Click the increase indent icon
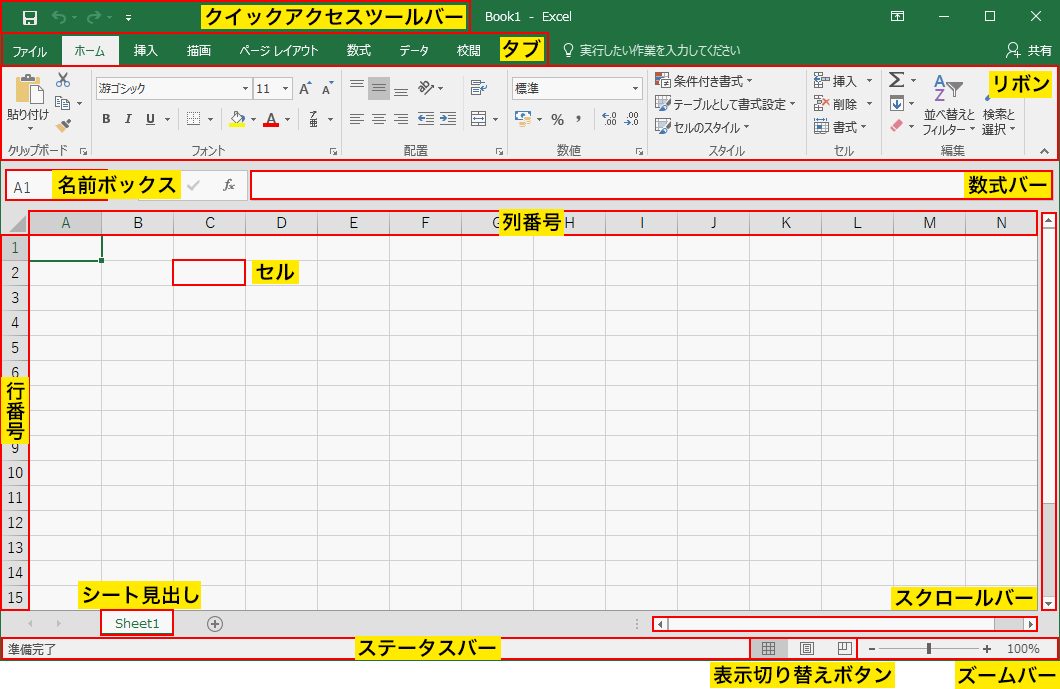The width and height of the screenshot is (1060, 689). (x=448, y=119)
